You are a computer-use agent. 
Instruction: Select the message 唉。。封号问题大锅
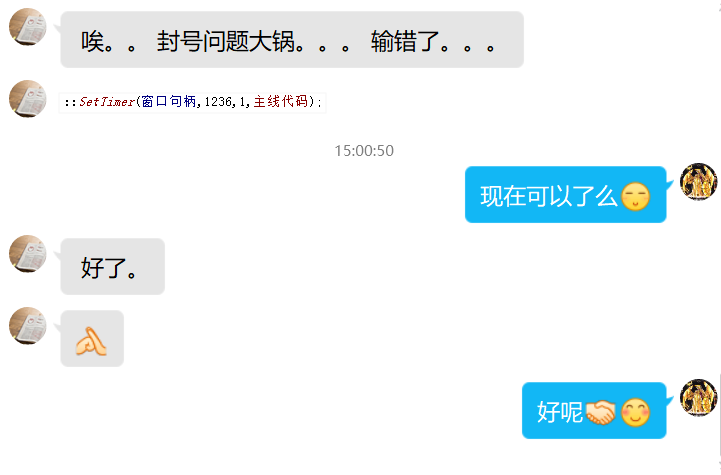(292, 40)
